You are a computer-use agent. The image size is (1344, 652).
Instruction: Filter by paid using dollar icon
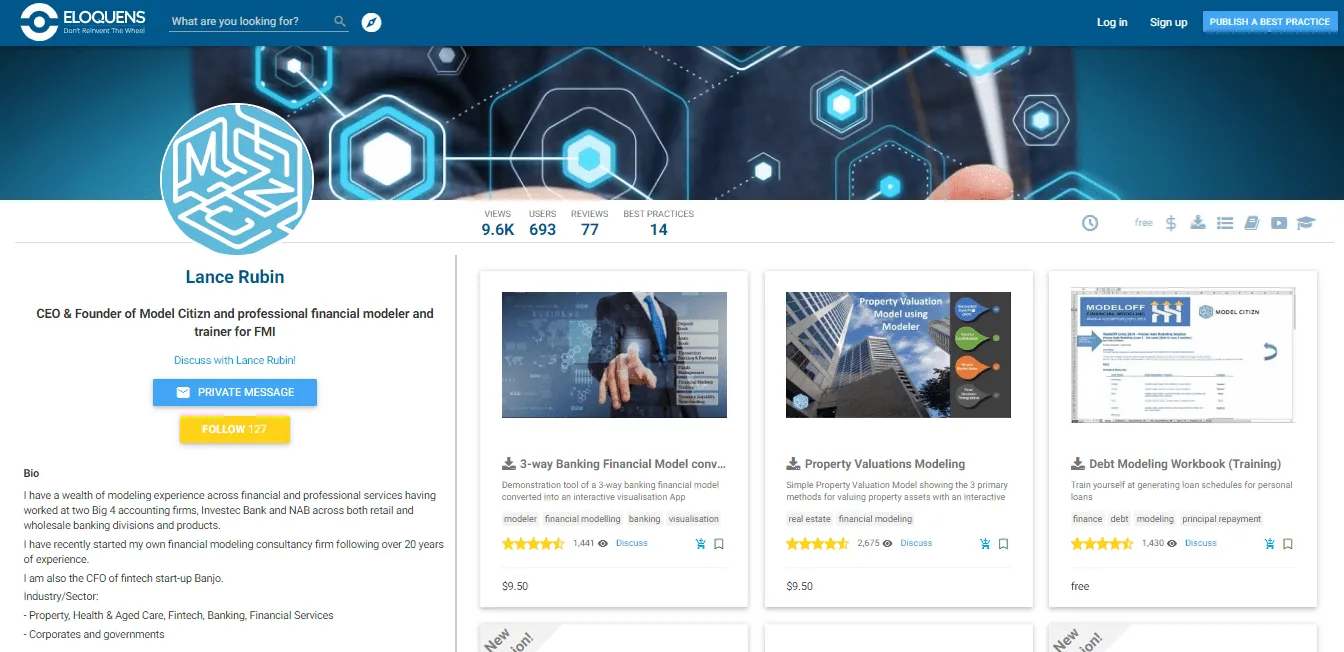click(x=1171, y=223)
